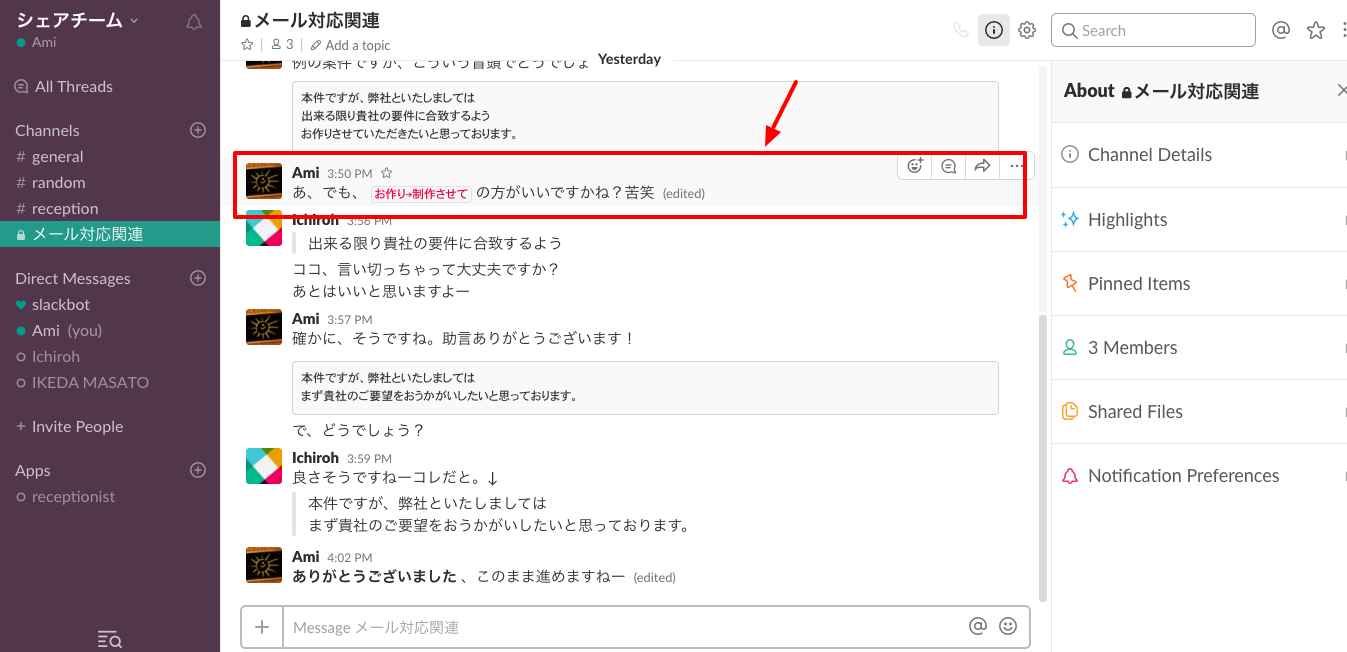This screenshot has height=652, width=1347.
Task: Star the メール対応関連 channel in the header
Action: coord(246,44)
